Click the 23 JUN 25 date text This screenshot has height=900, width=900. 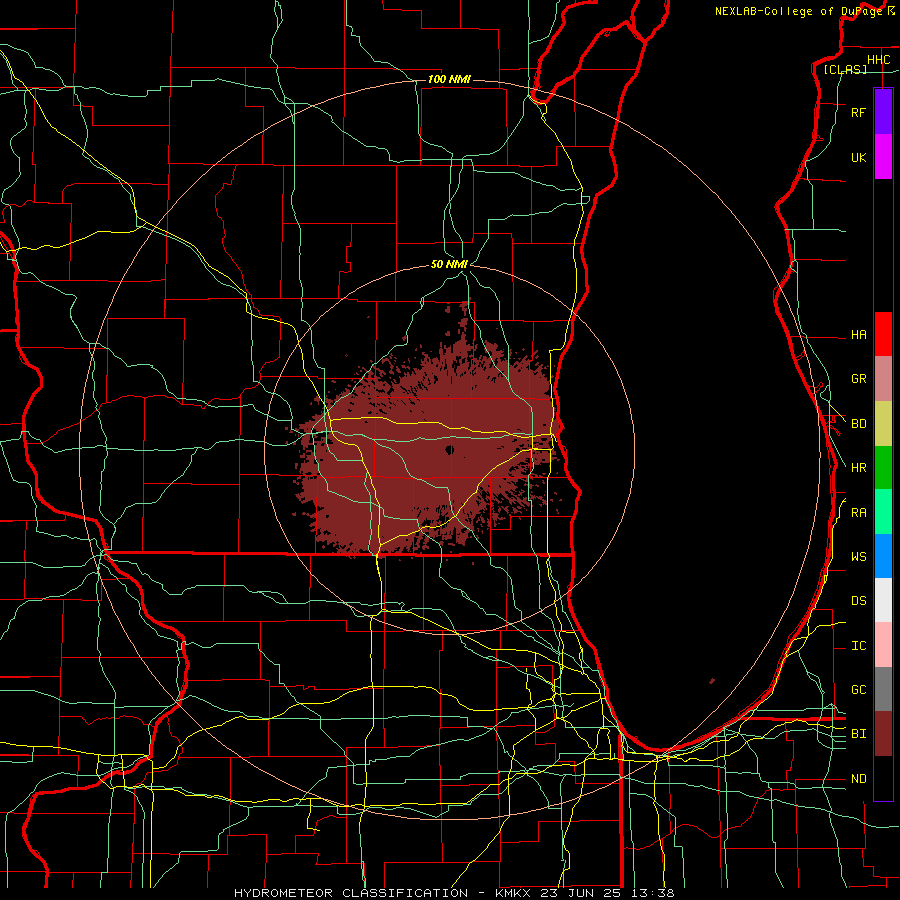coord(581,893)
